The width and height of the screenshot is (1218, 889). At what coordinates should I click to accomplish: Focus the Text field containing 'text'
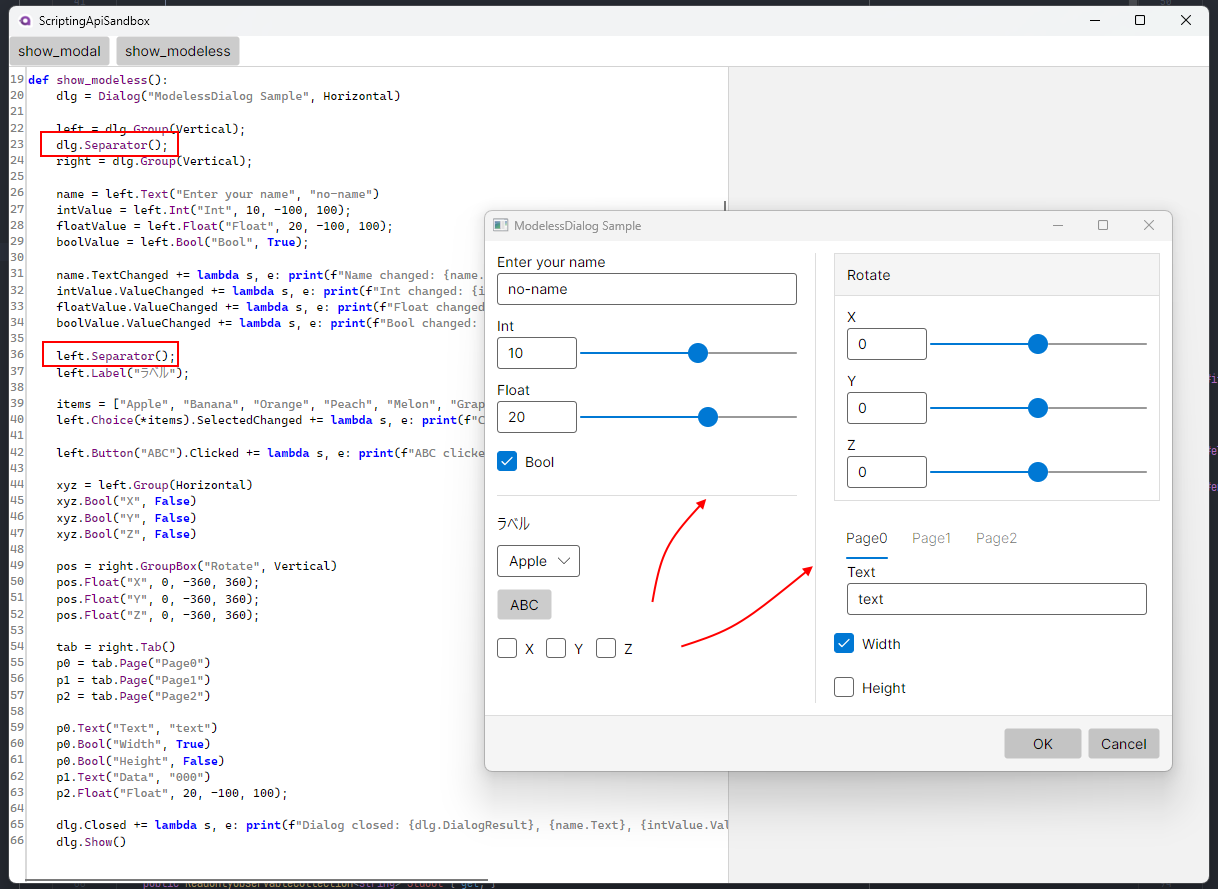pyautogui.click(x=996, y=599)
